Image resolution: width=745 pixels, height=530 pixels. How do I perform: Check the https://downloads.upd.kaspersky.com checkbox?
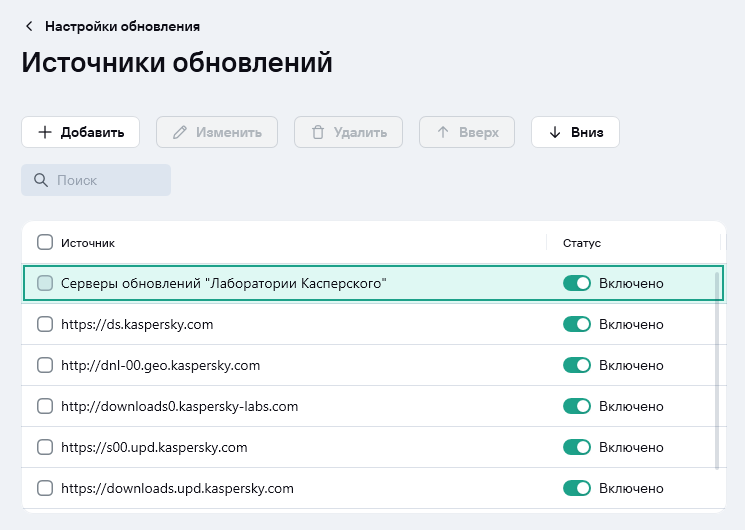tap(45, 488)
